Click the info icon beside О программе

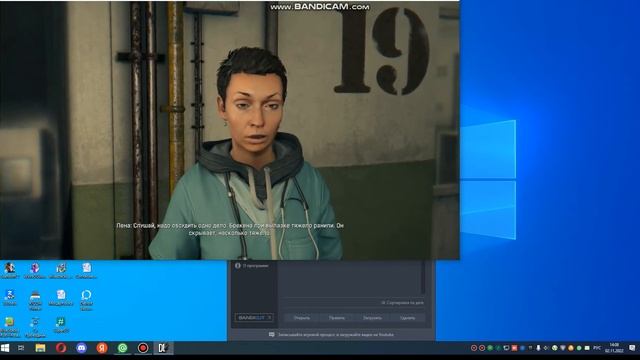[x=238, y=266]
